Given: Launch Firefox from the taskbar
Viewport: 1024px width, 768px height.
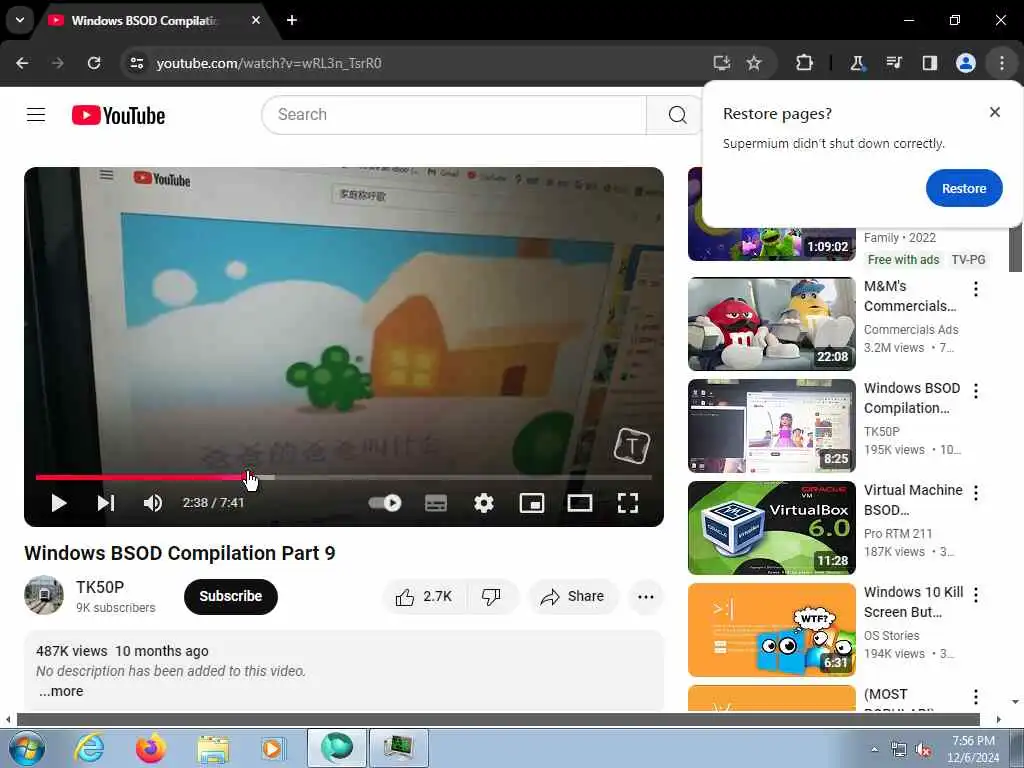Looking at the screenshot, I should pos(150,748).
